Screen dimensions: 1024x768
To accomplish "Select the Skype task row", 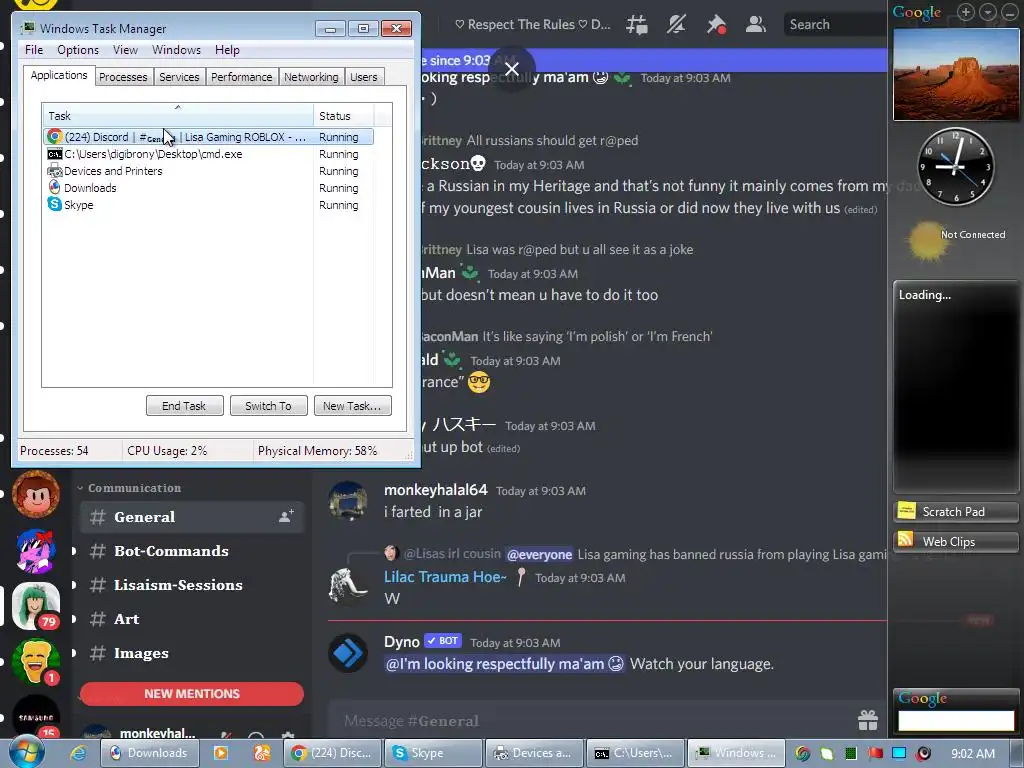I will point(208,205).
